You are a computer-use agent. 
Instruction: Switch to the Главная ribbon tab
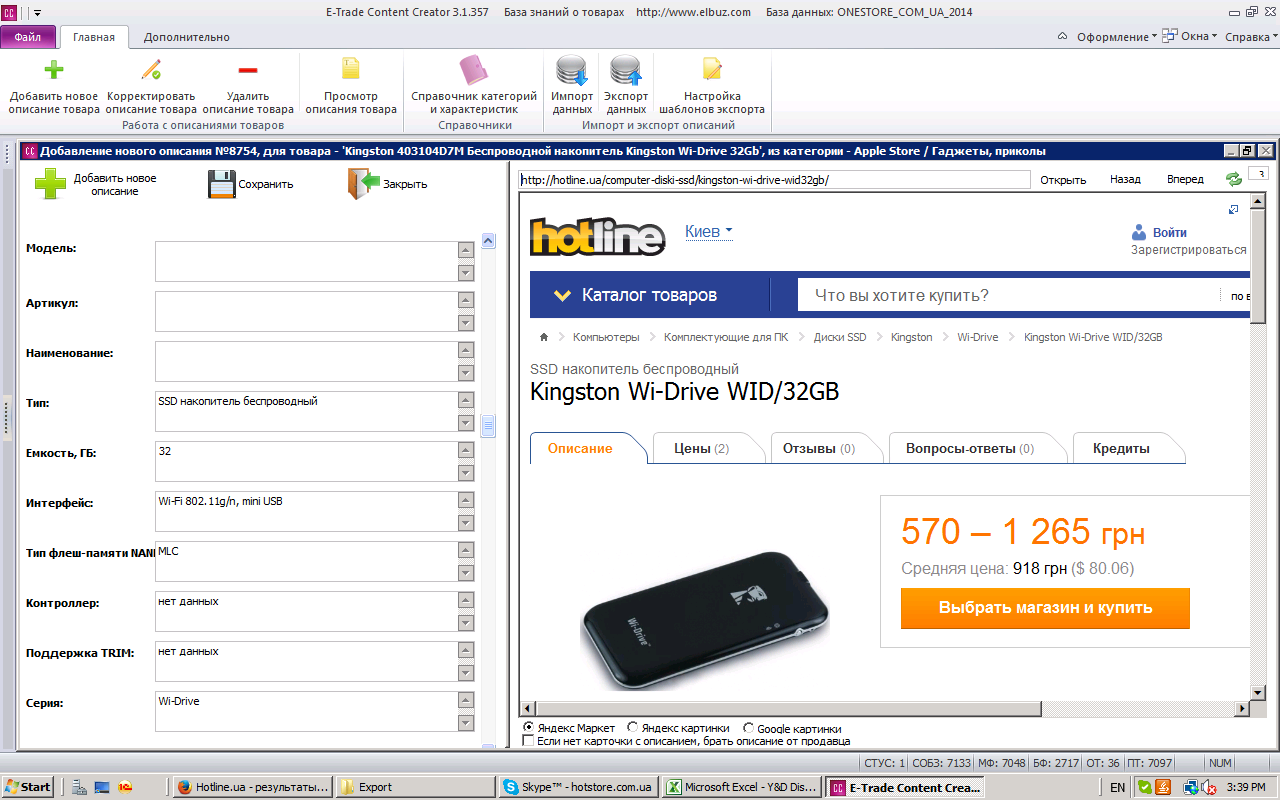94,37
